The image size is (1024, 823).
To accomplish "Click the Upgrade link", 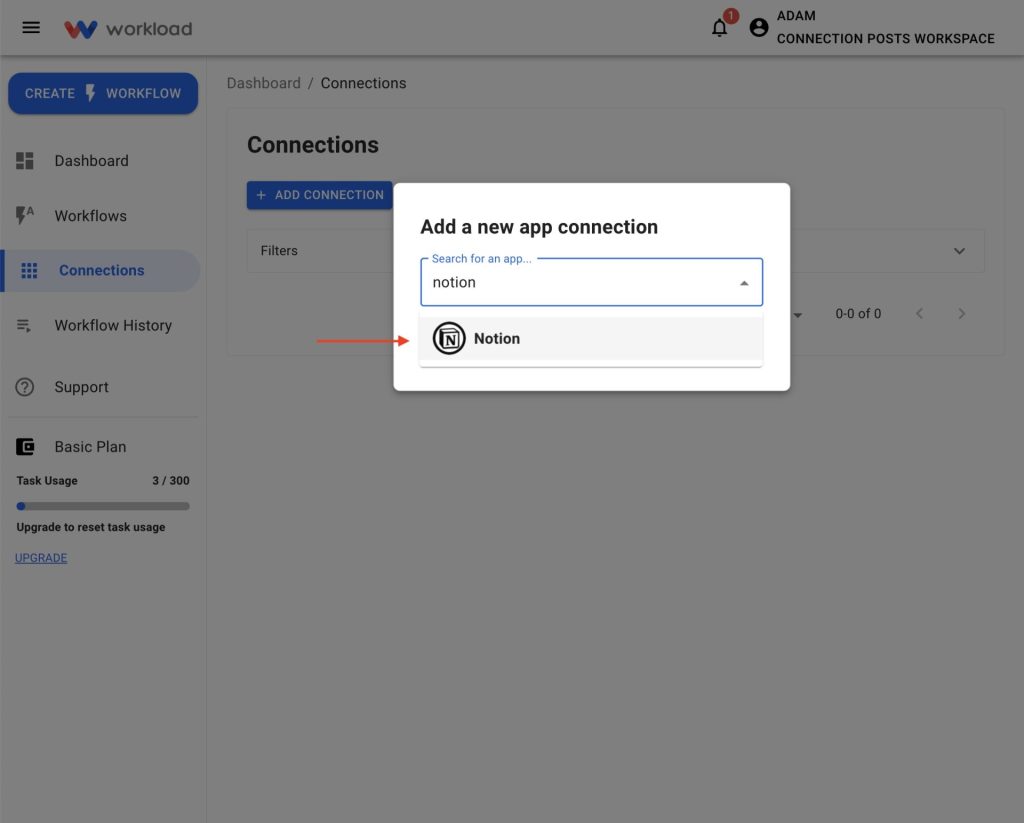I will click(41, 558).
